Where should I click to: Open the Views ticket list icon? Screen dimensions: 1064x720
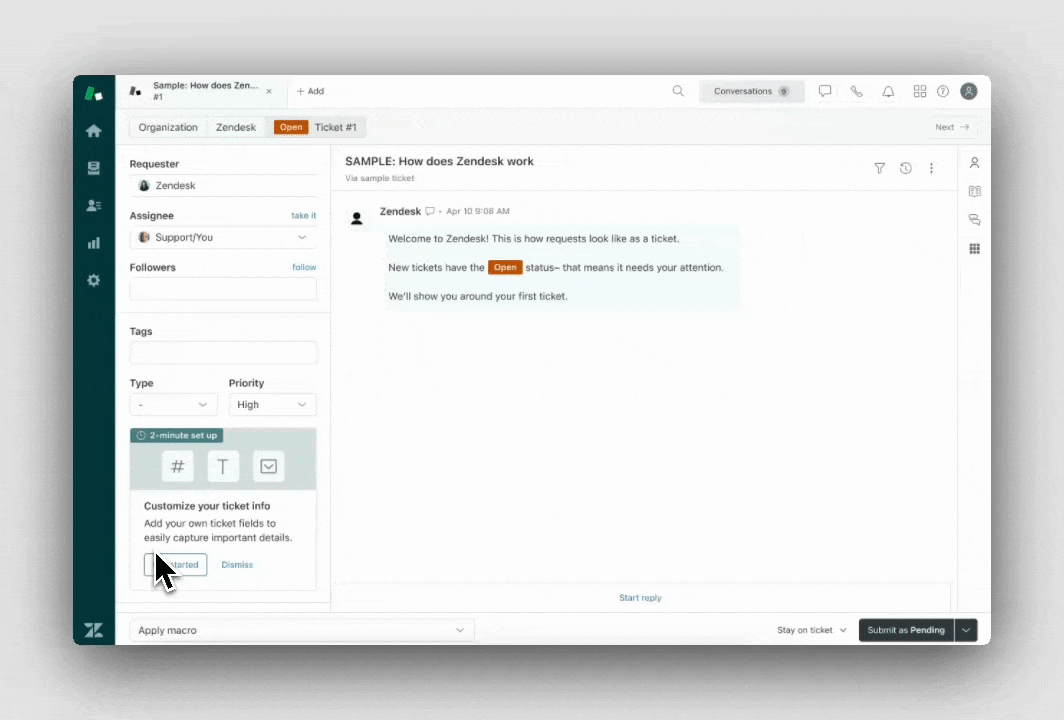coord(94,168)
